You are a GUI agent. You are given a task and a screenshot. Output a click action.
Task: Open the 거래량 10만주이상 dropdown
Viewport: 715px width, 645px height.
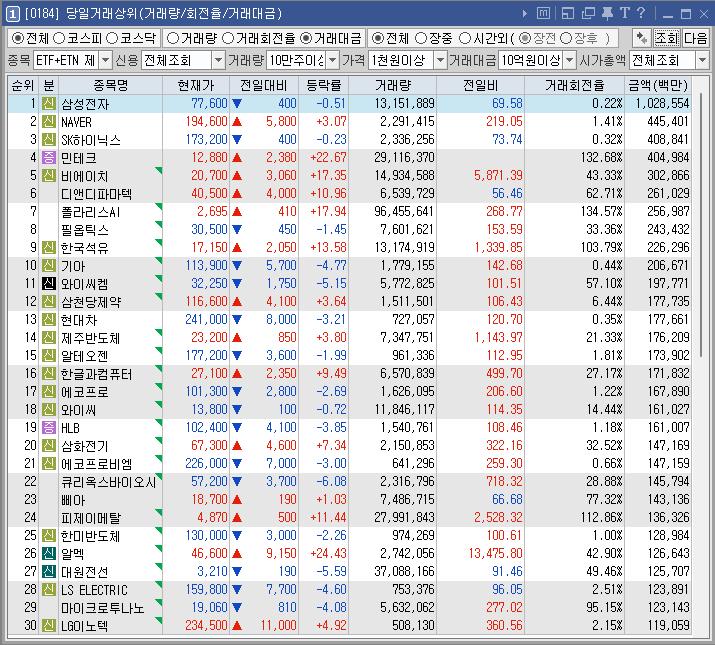click(333, 60)
